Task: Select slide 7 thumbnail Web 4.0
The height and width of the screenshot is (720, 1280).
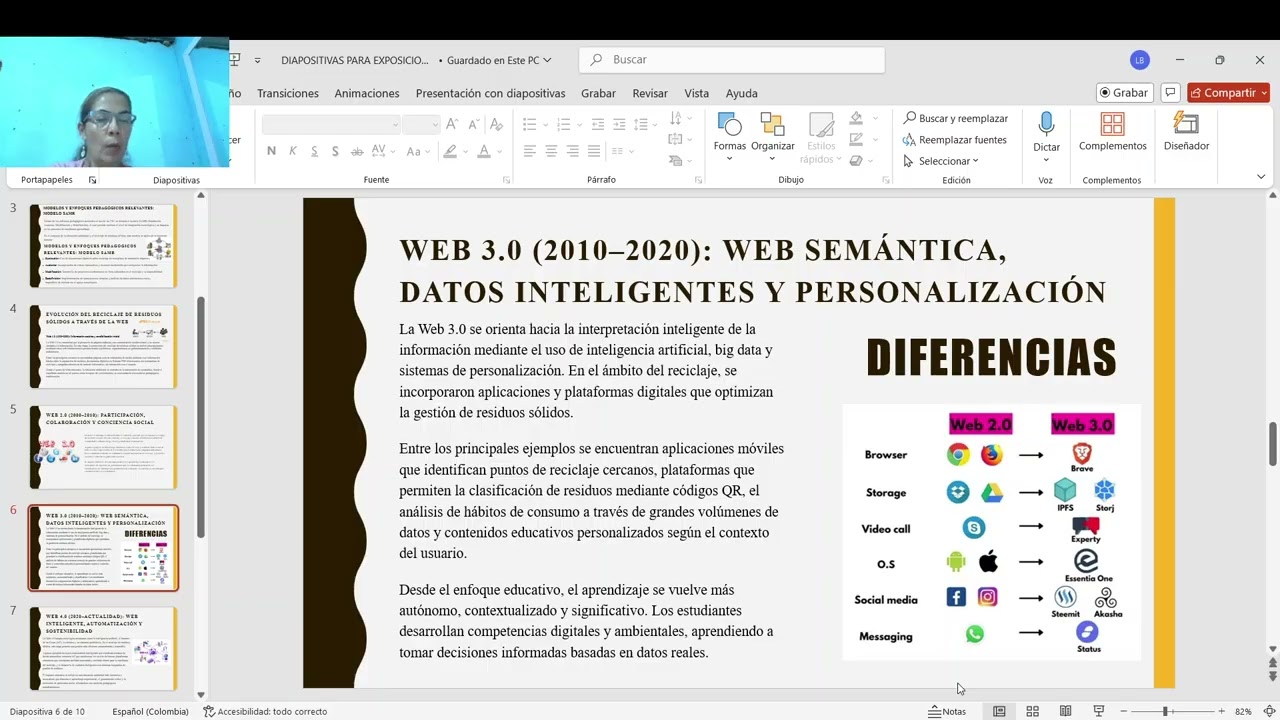Action: coord(103,648)
